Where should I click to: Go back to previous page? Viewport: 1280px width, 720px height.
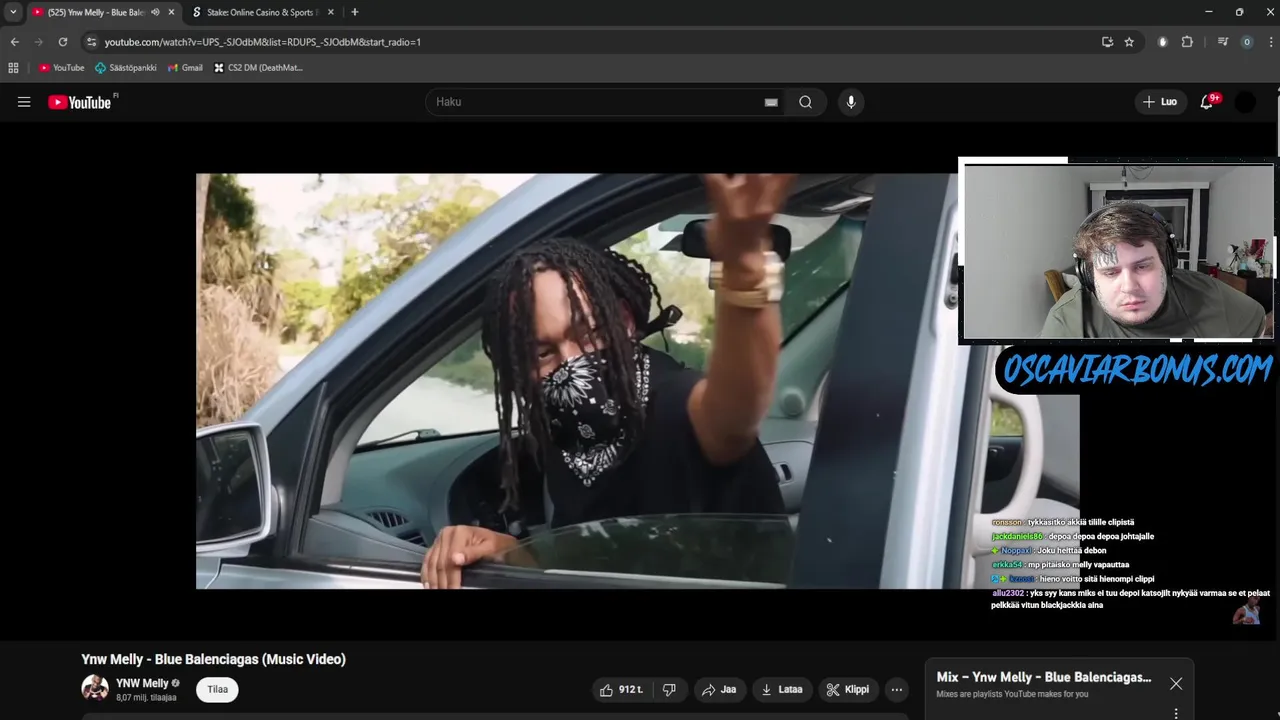tap(14, 42)
